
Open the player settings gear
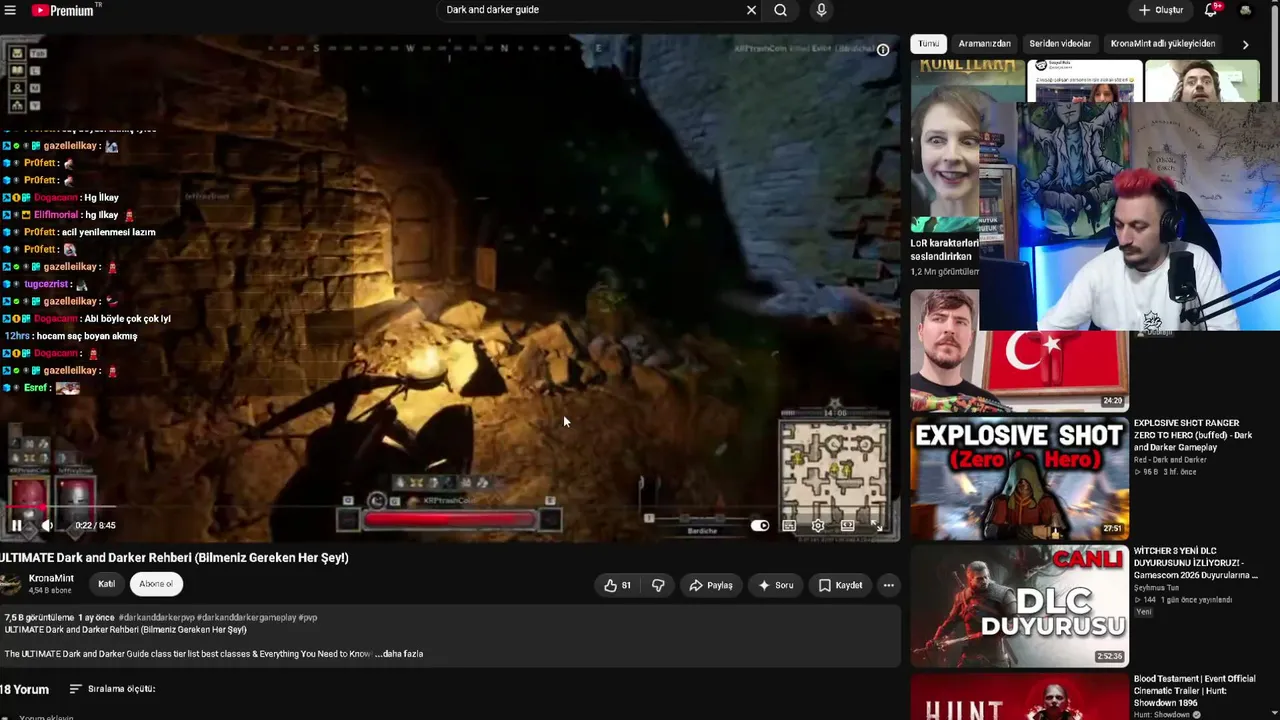coord(818,525)
